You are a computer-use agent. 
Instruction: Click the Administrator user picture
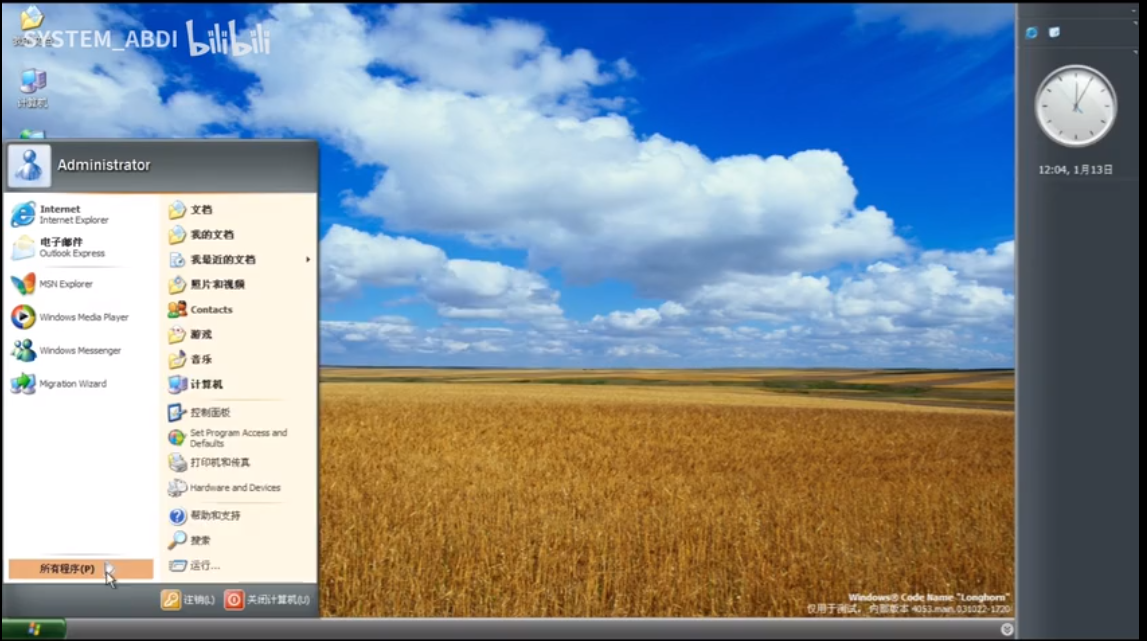pyautogui.click(x=28, y=165)
